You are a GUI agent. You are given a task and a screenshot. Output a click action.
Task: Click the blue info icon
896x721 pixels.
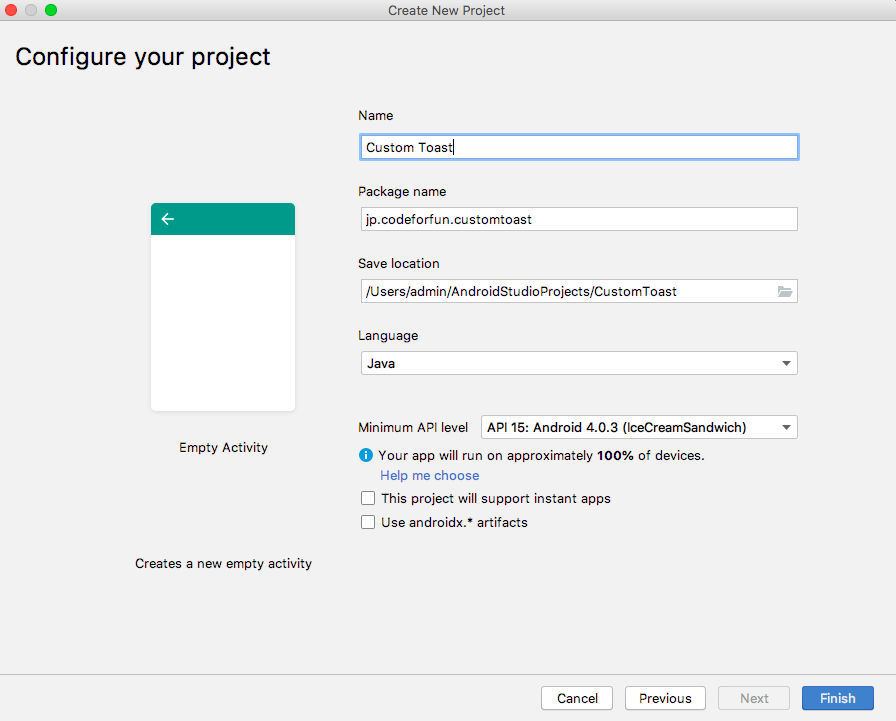pyautogui.click(x=366, y=455)
